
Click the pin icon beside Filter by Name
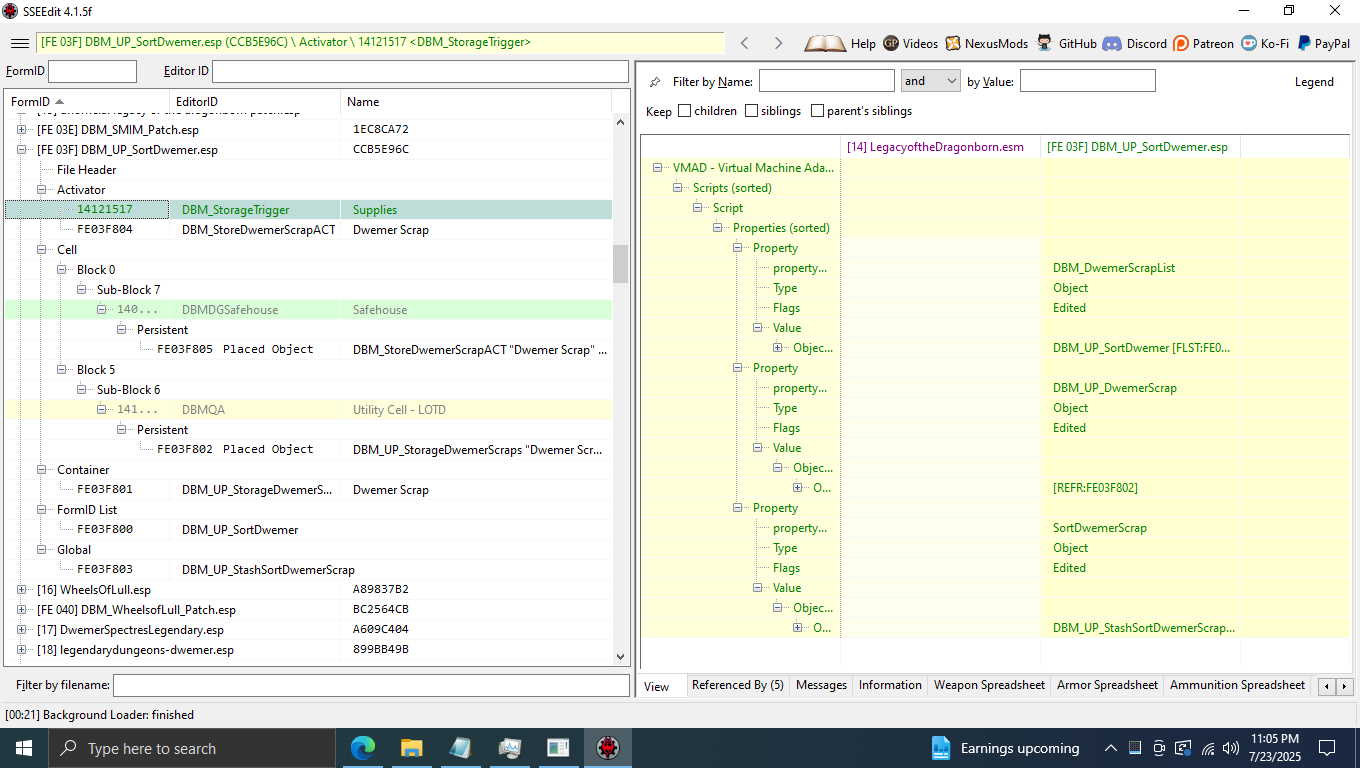[x=655, y=82]
